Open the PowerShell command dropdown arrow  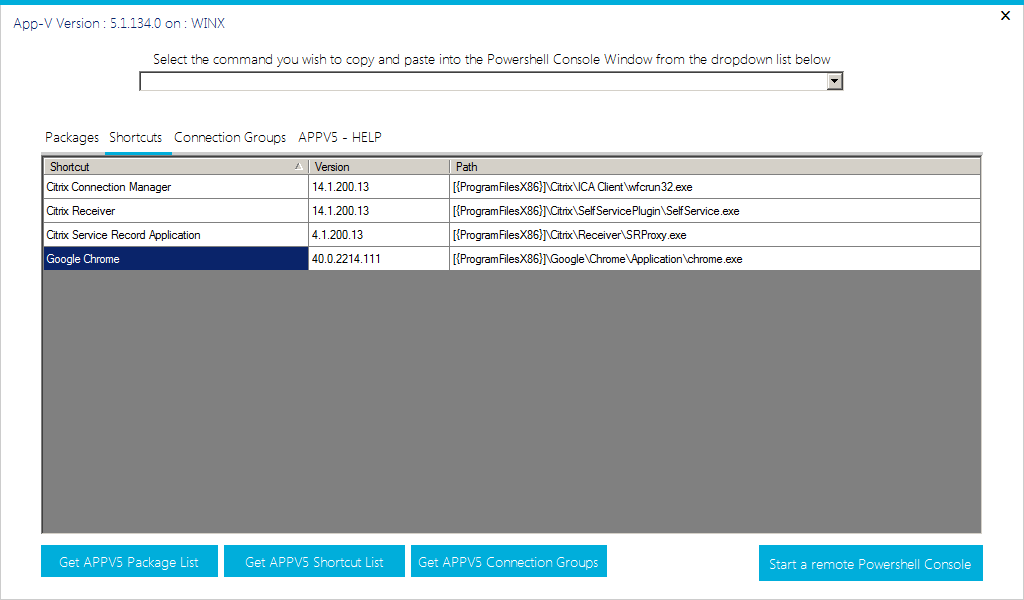coord(835,82)
